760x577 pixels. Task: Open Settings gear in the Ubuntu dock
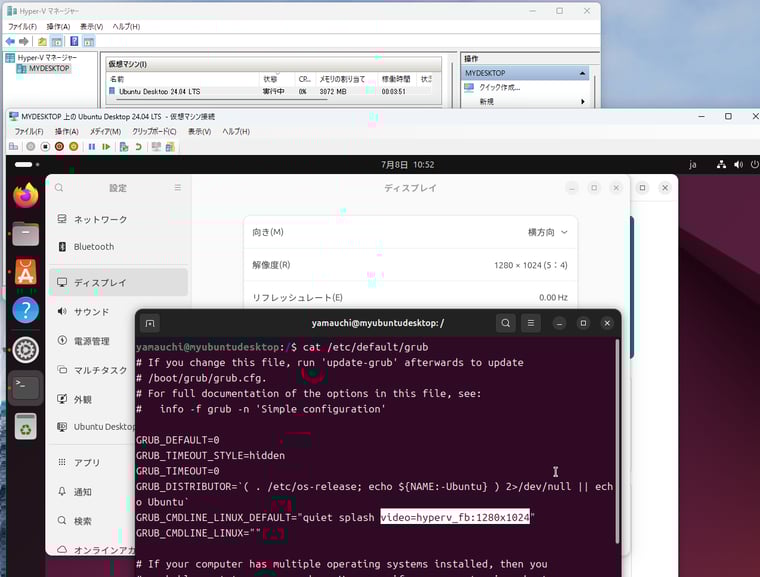point(26,350)
